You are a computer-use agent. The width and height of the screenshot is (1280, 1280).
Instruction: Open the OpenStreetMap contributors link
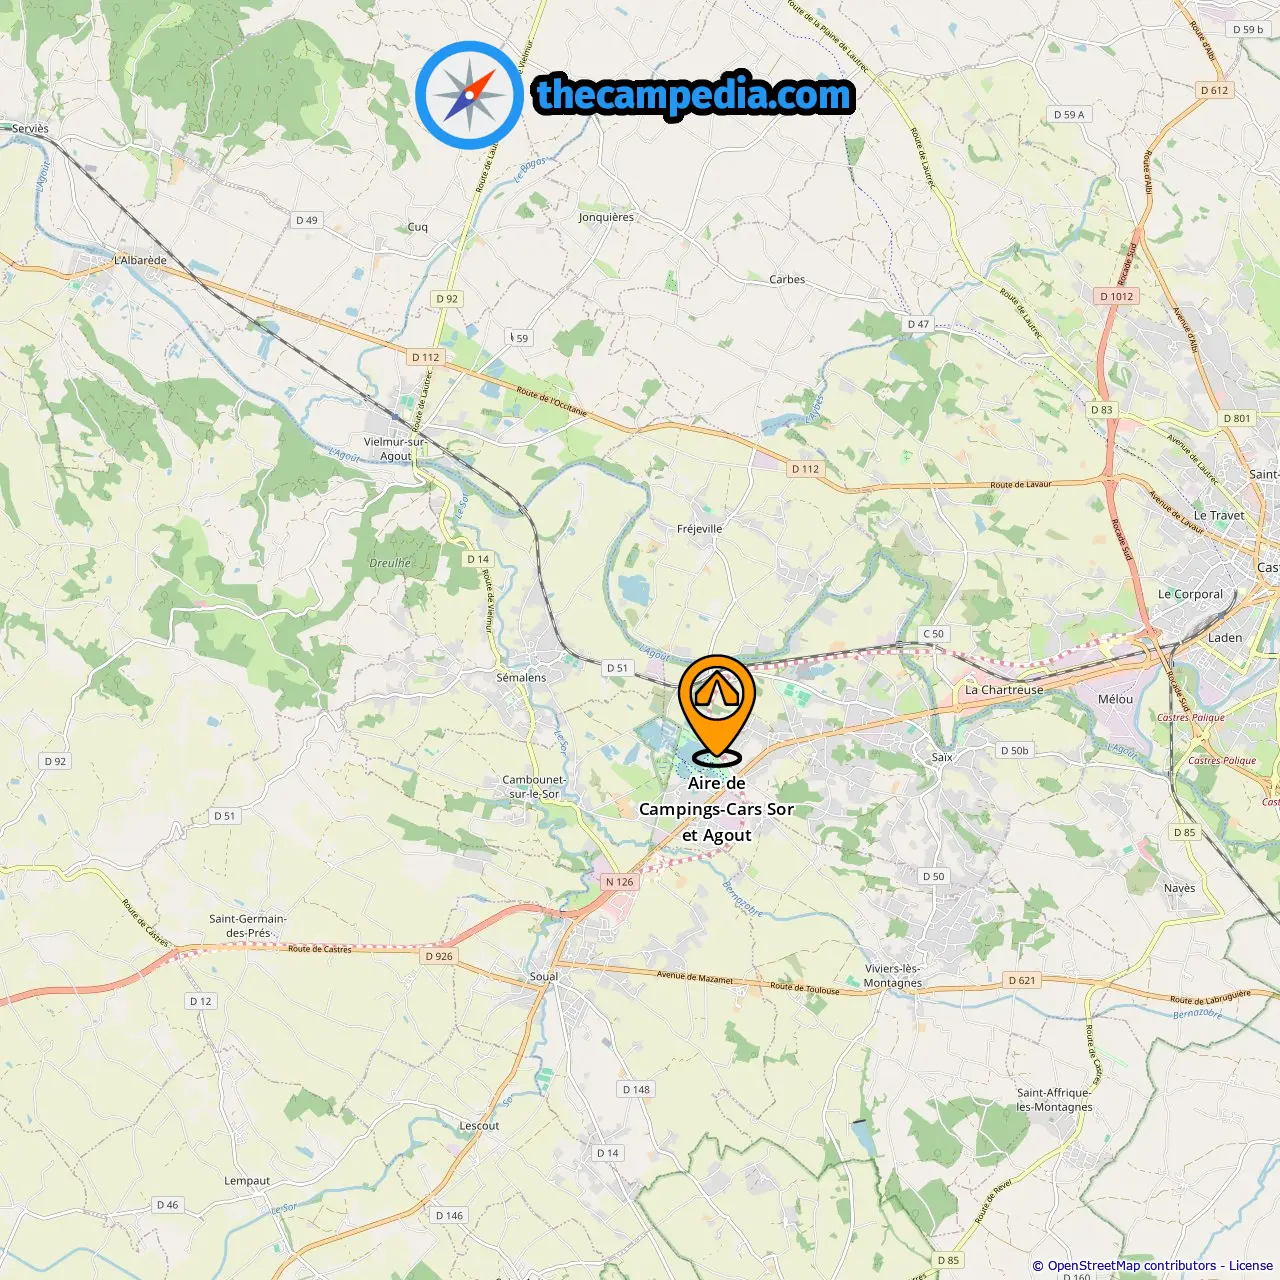(x=1132, y=1265)
